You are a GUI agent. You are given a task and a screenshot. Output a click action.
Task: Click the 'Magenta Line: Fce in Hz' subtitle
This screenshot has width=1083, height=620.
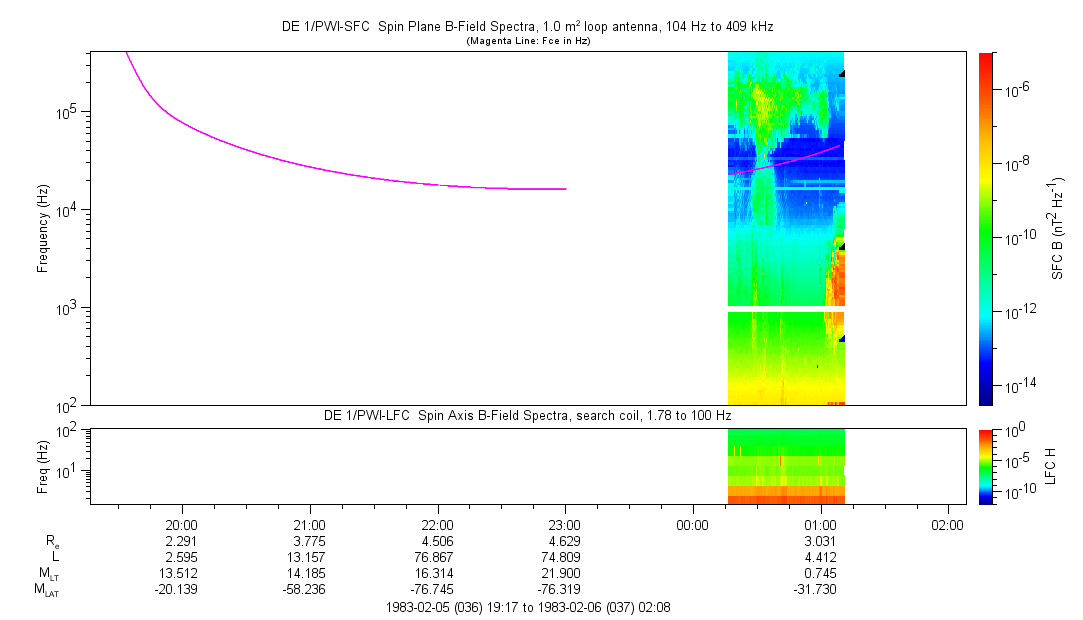(528, 41)
